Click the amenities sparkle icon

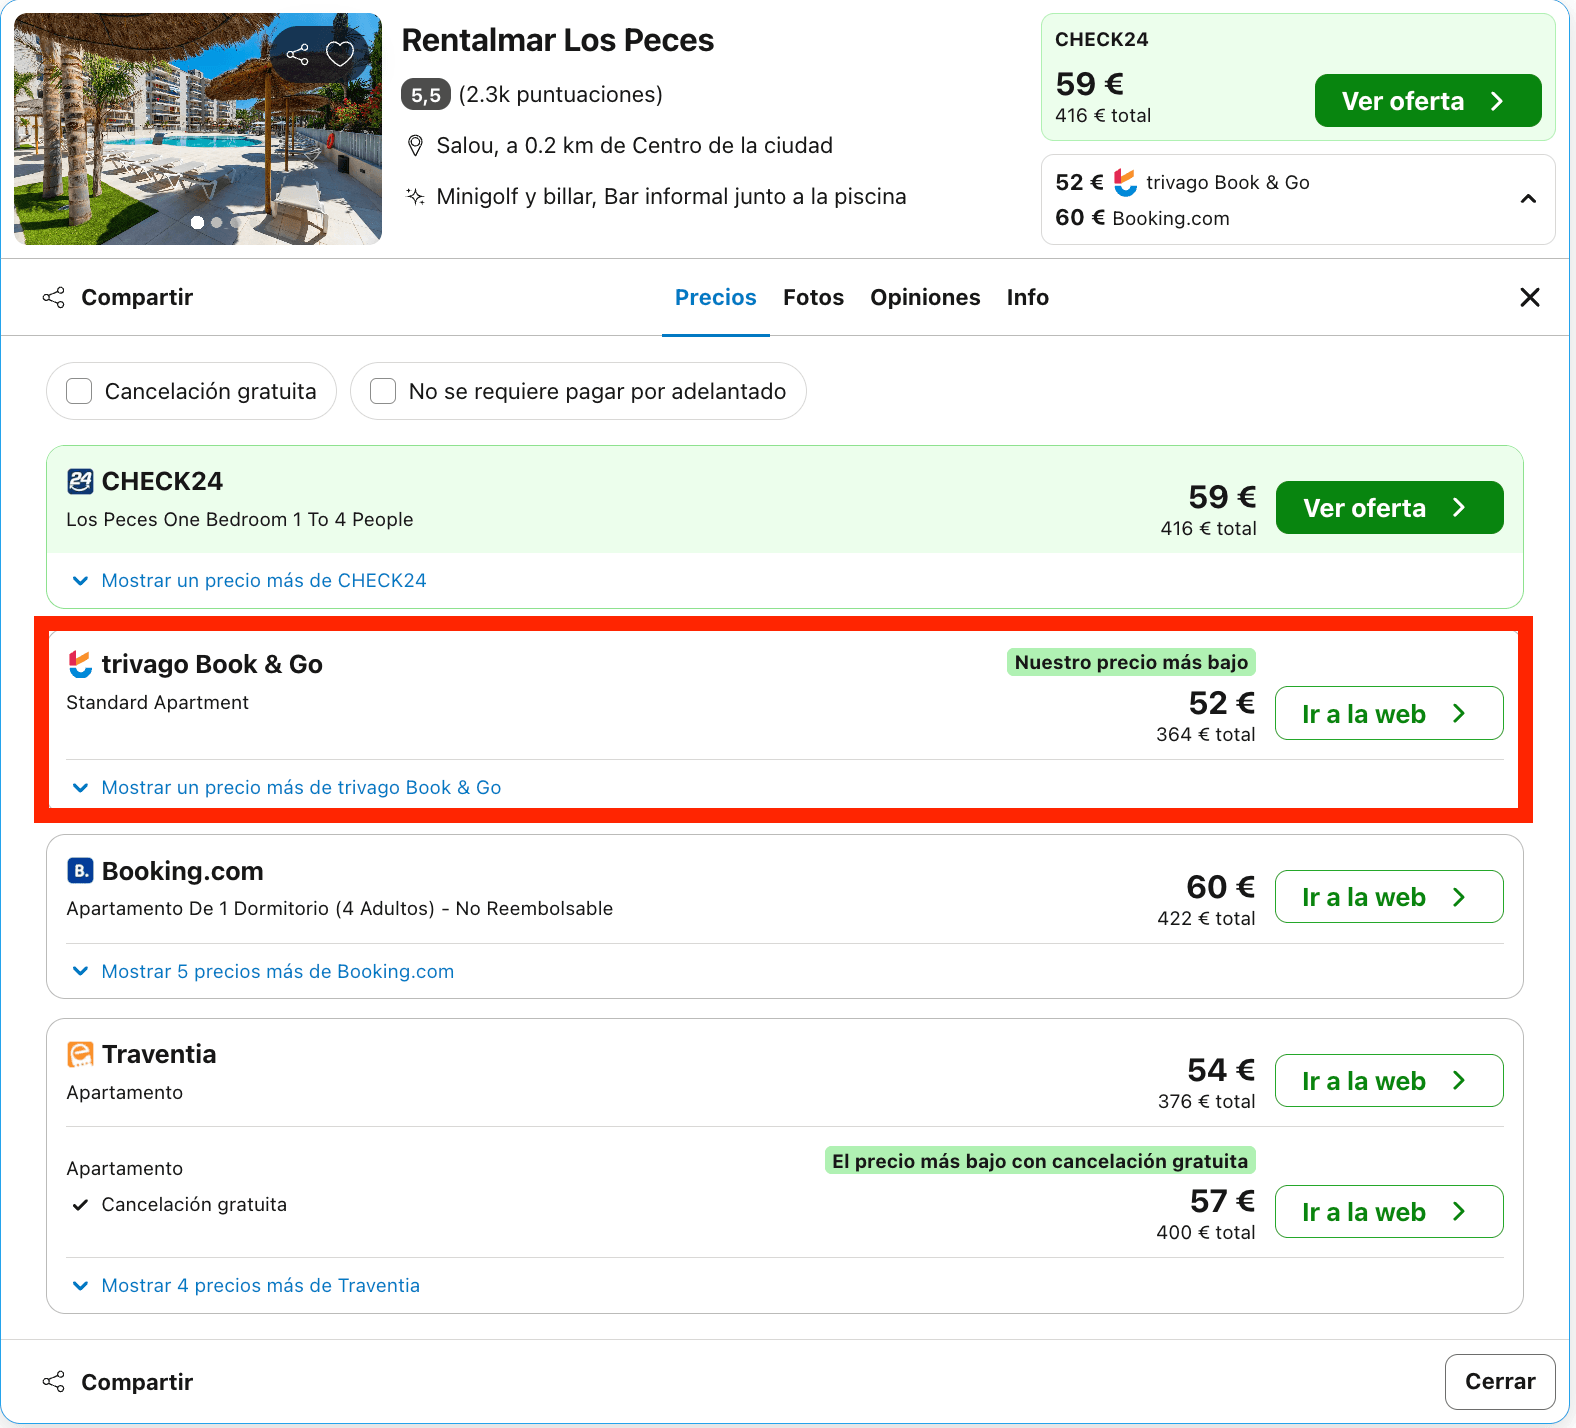coord(415,196)
